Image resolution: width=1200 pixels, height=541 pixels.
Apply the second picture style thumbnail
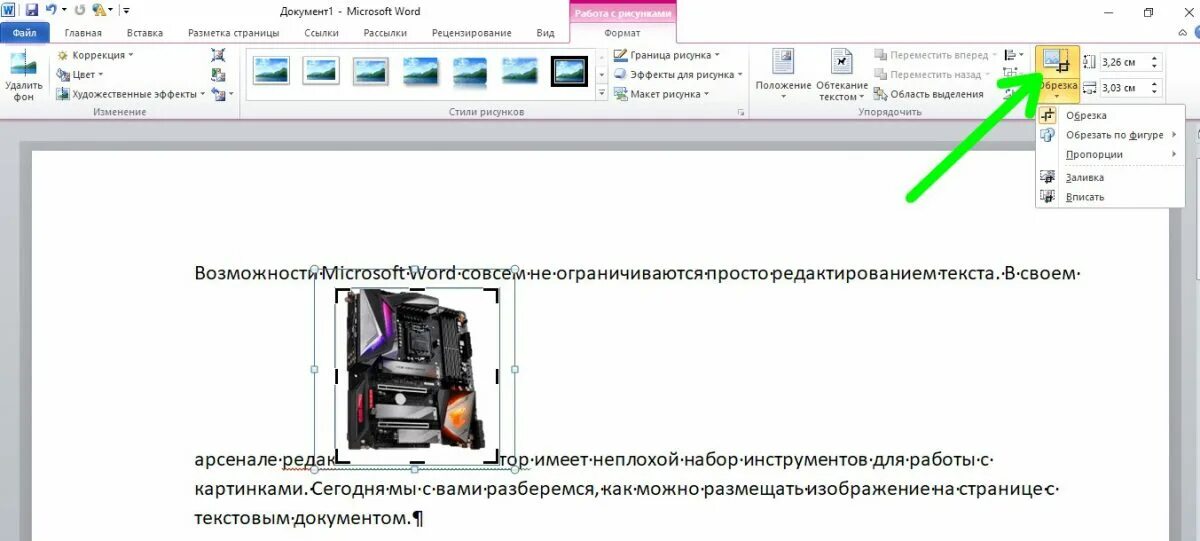321,70
